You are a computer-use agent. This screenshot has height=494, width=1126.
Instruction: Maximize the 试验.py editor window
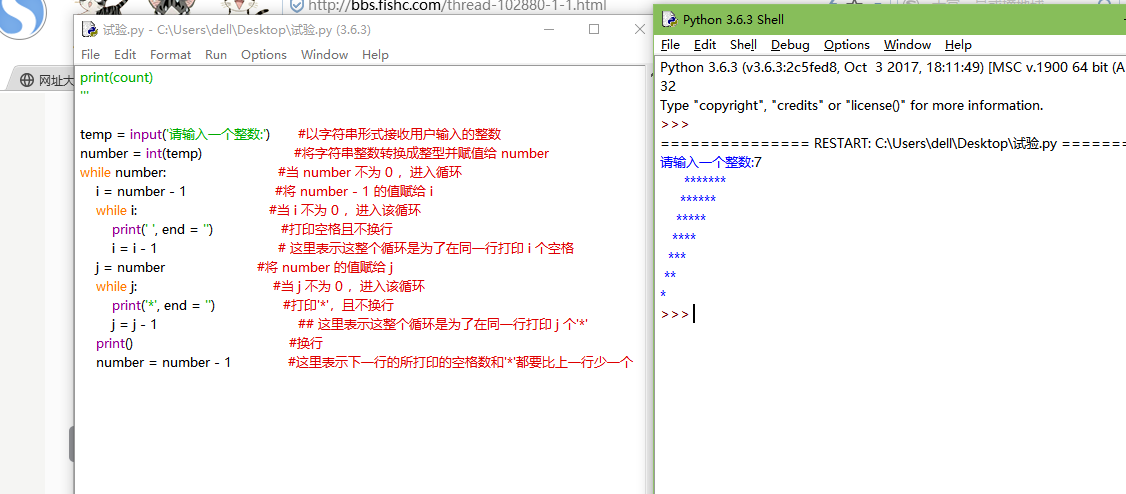tap(594, 30)
